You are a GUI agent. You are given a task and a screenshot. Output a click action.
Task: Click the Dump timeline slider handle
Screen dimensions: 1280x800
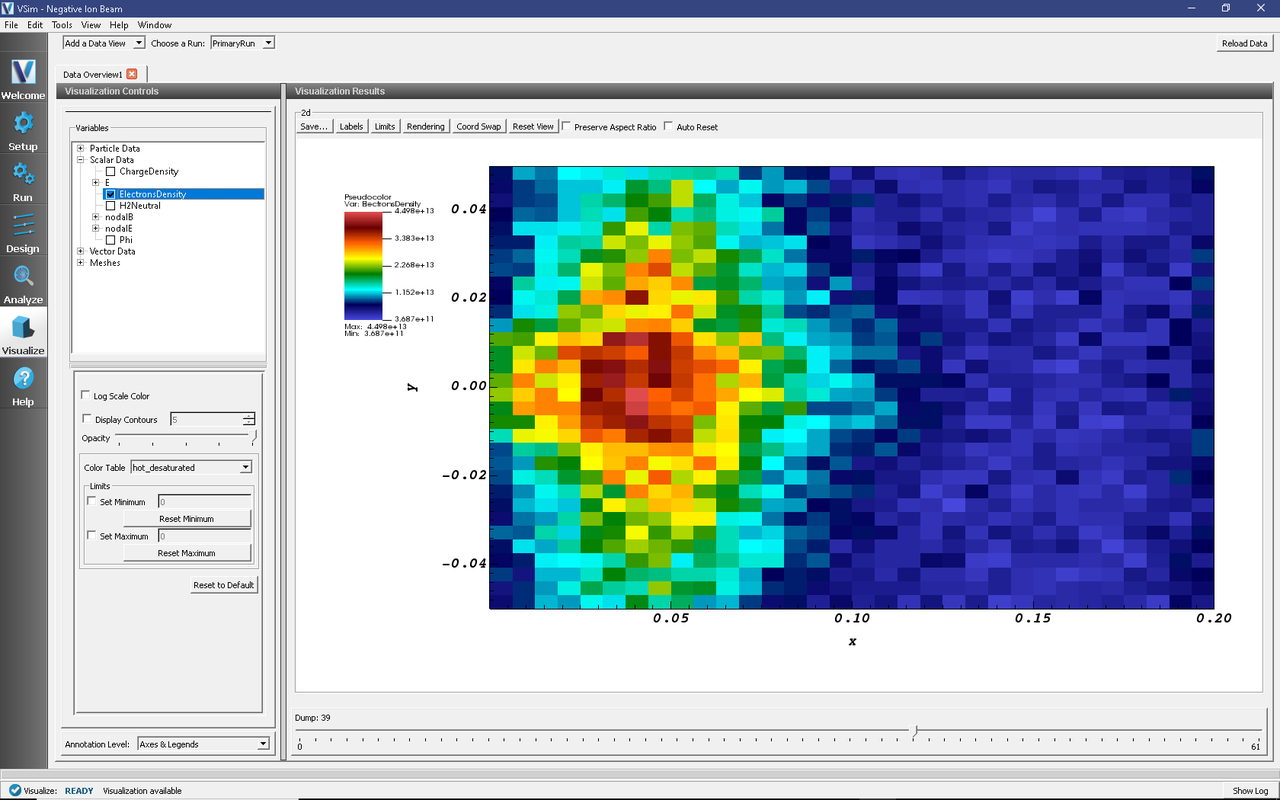[x=914, y=733]
